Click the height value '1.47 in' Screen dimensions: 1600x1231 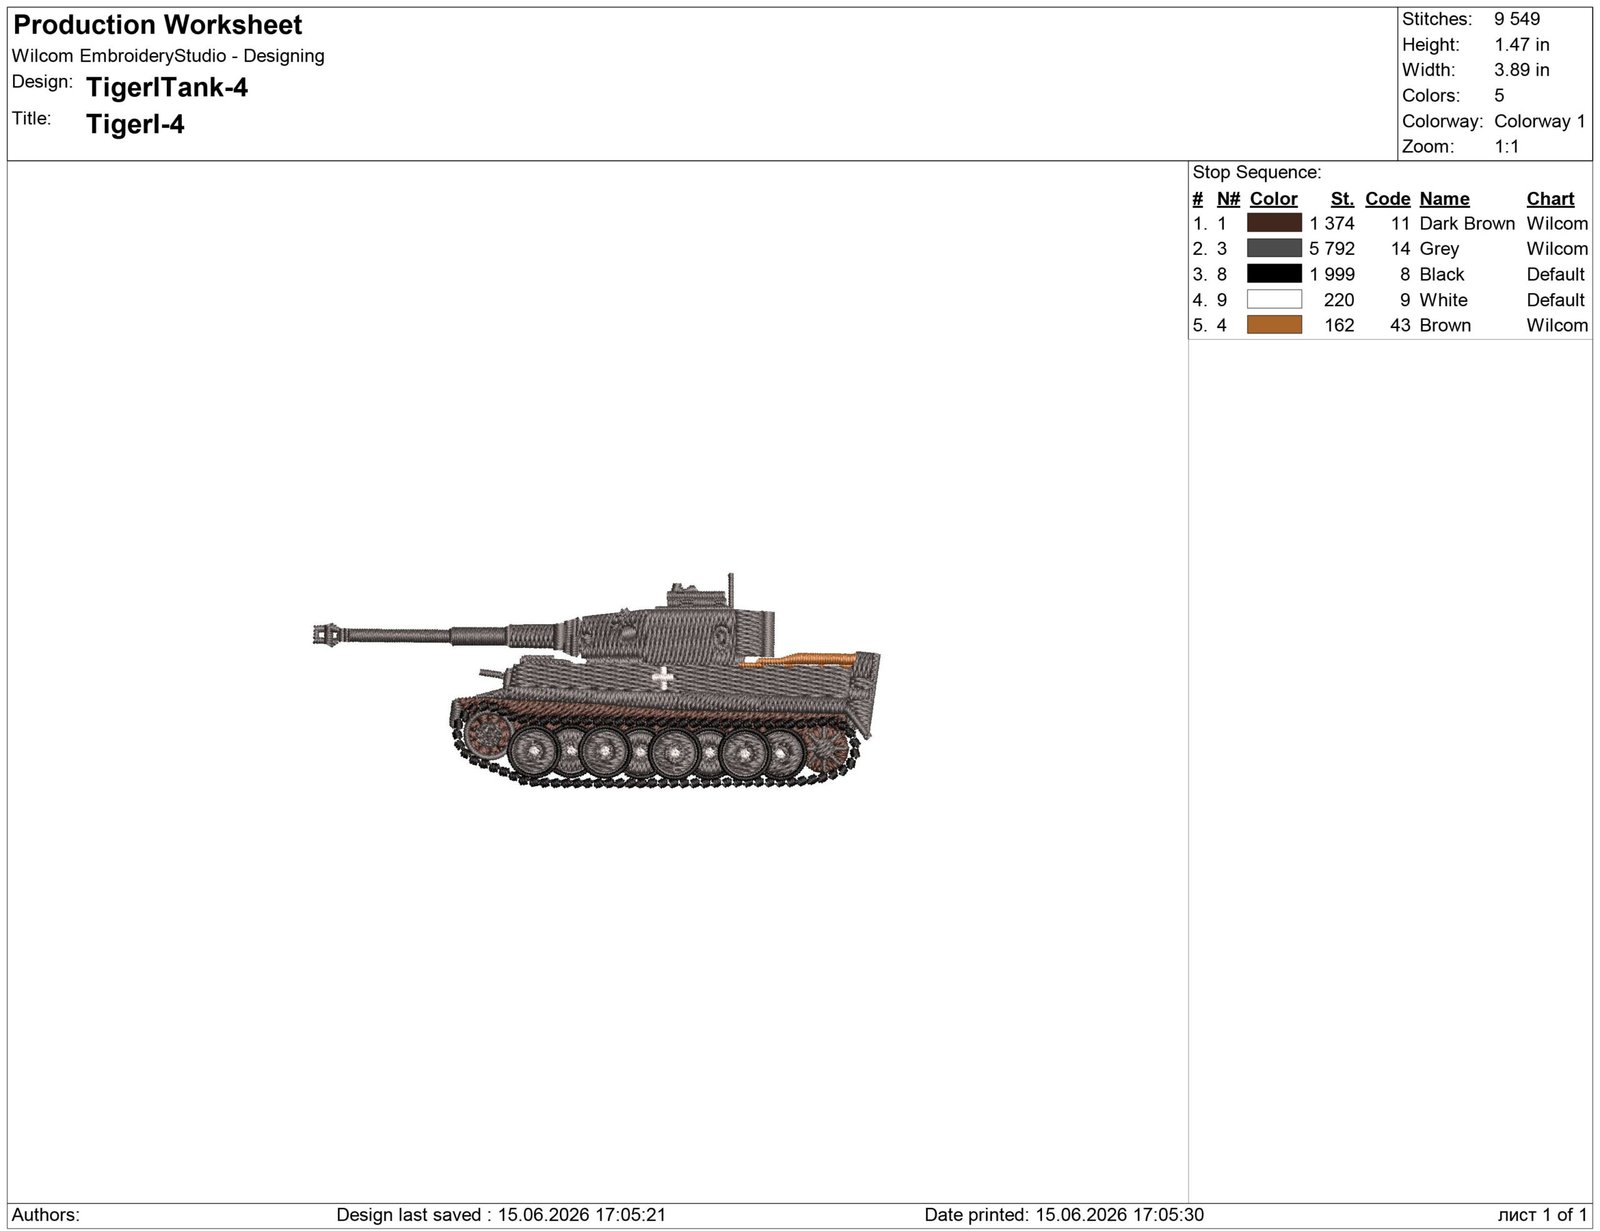pyautogui.click(x=1522, y=45)
